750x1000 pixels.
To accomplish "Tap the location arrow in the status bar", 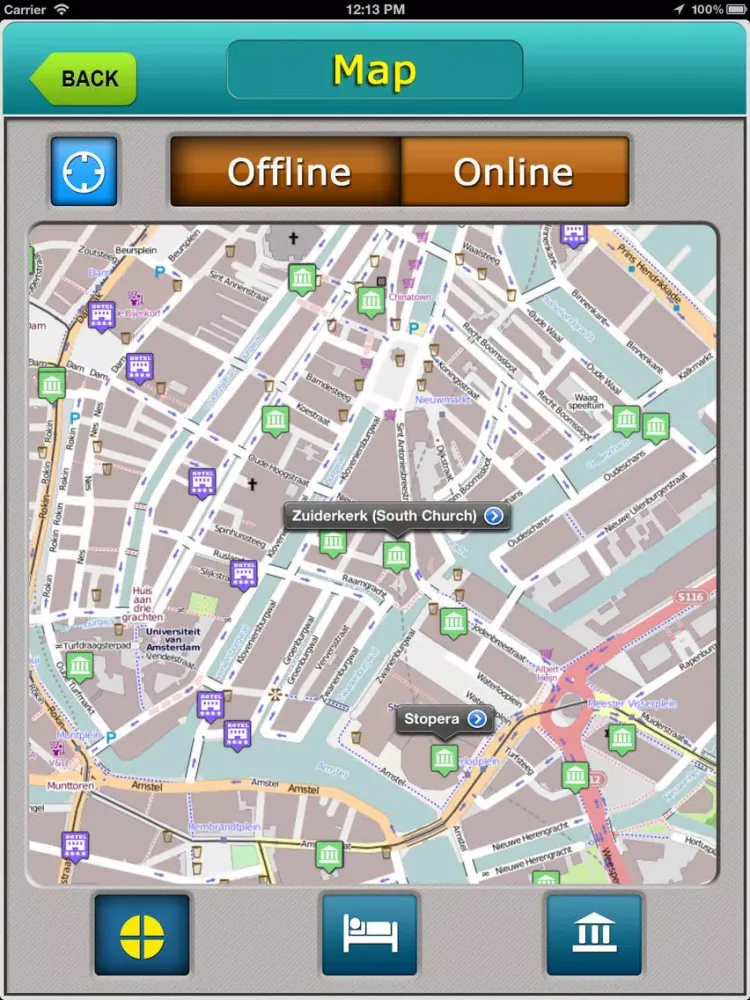I will (679, 10).
